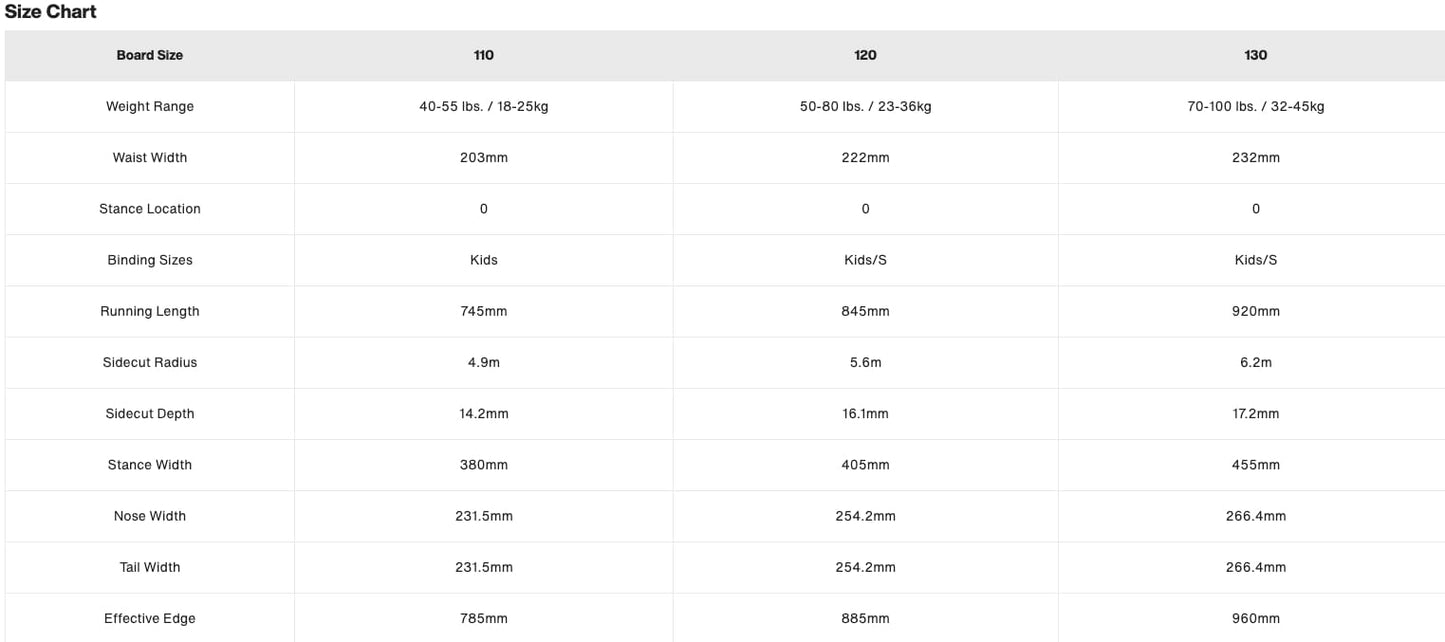Click the Stance Location row label
The image size is (1445, 642).
click(150, 209)
